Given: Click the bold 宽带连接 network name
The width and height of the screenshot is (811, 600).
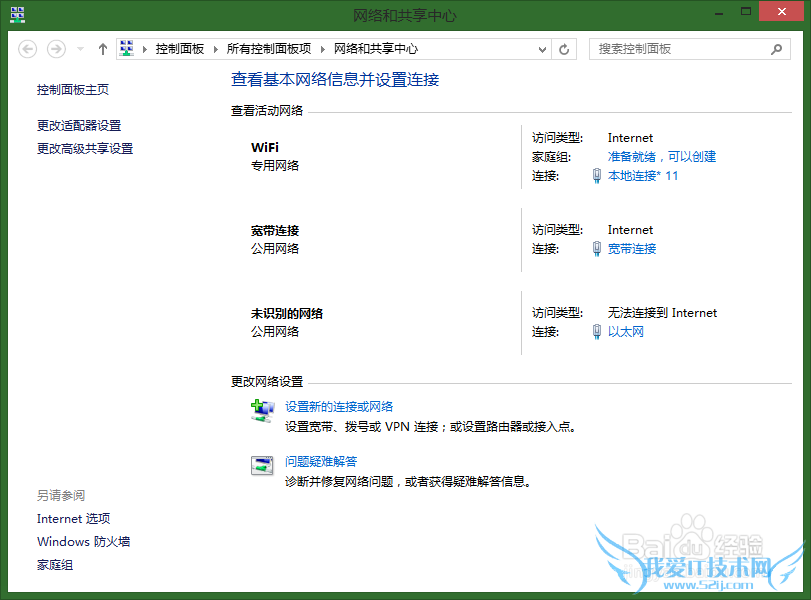Looking at the screenshot, I should point(275,231).
